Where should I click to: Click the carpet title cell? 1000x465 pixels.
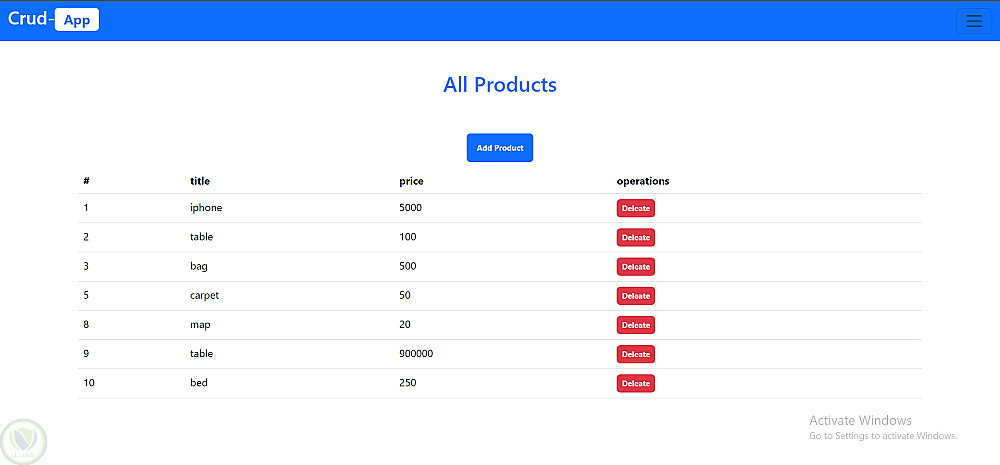204,296
